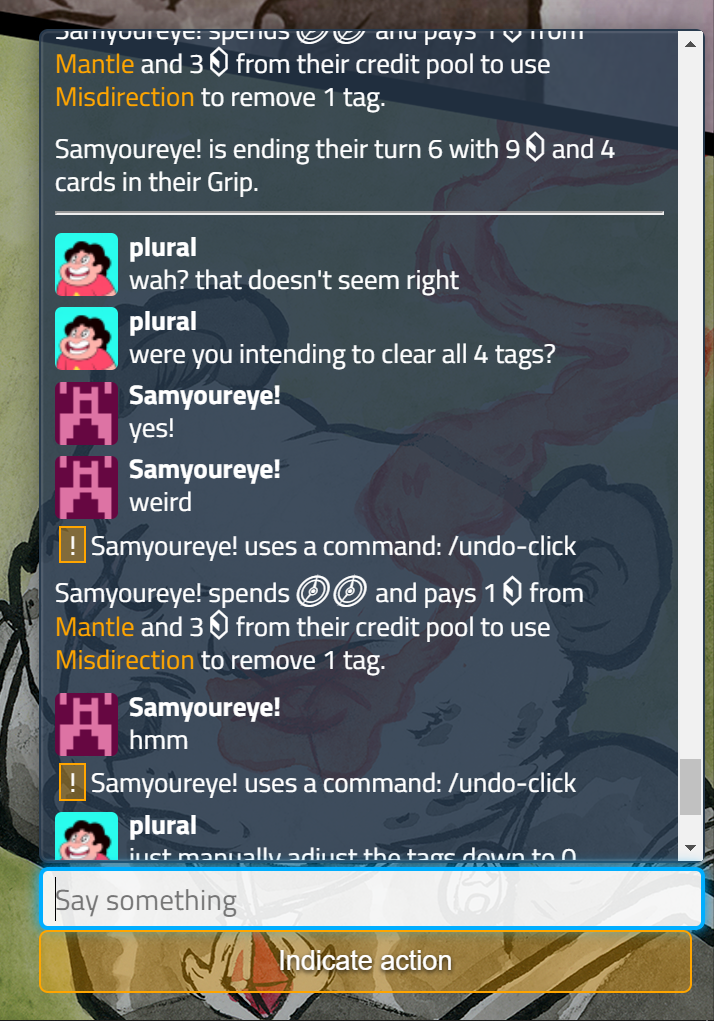The width and height of the screenshot is (714, 1021).
Task: Click the chat scrollbar up arrow
Action: pyautogui.click(x=691, y=44)
